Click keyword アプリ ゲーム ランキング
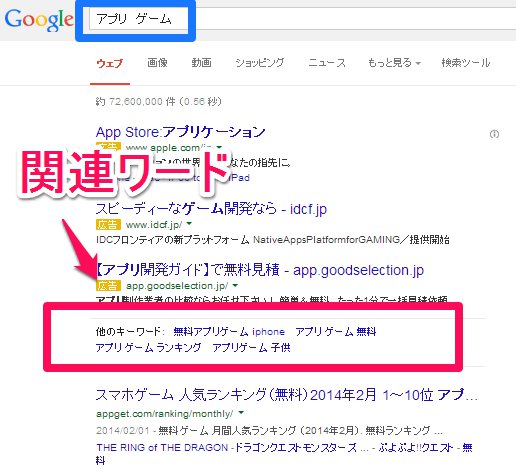The width and height of the screenshot is (516, 475). 148,348
